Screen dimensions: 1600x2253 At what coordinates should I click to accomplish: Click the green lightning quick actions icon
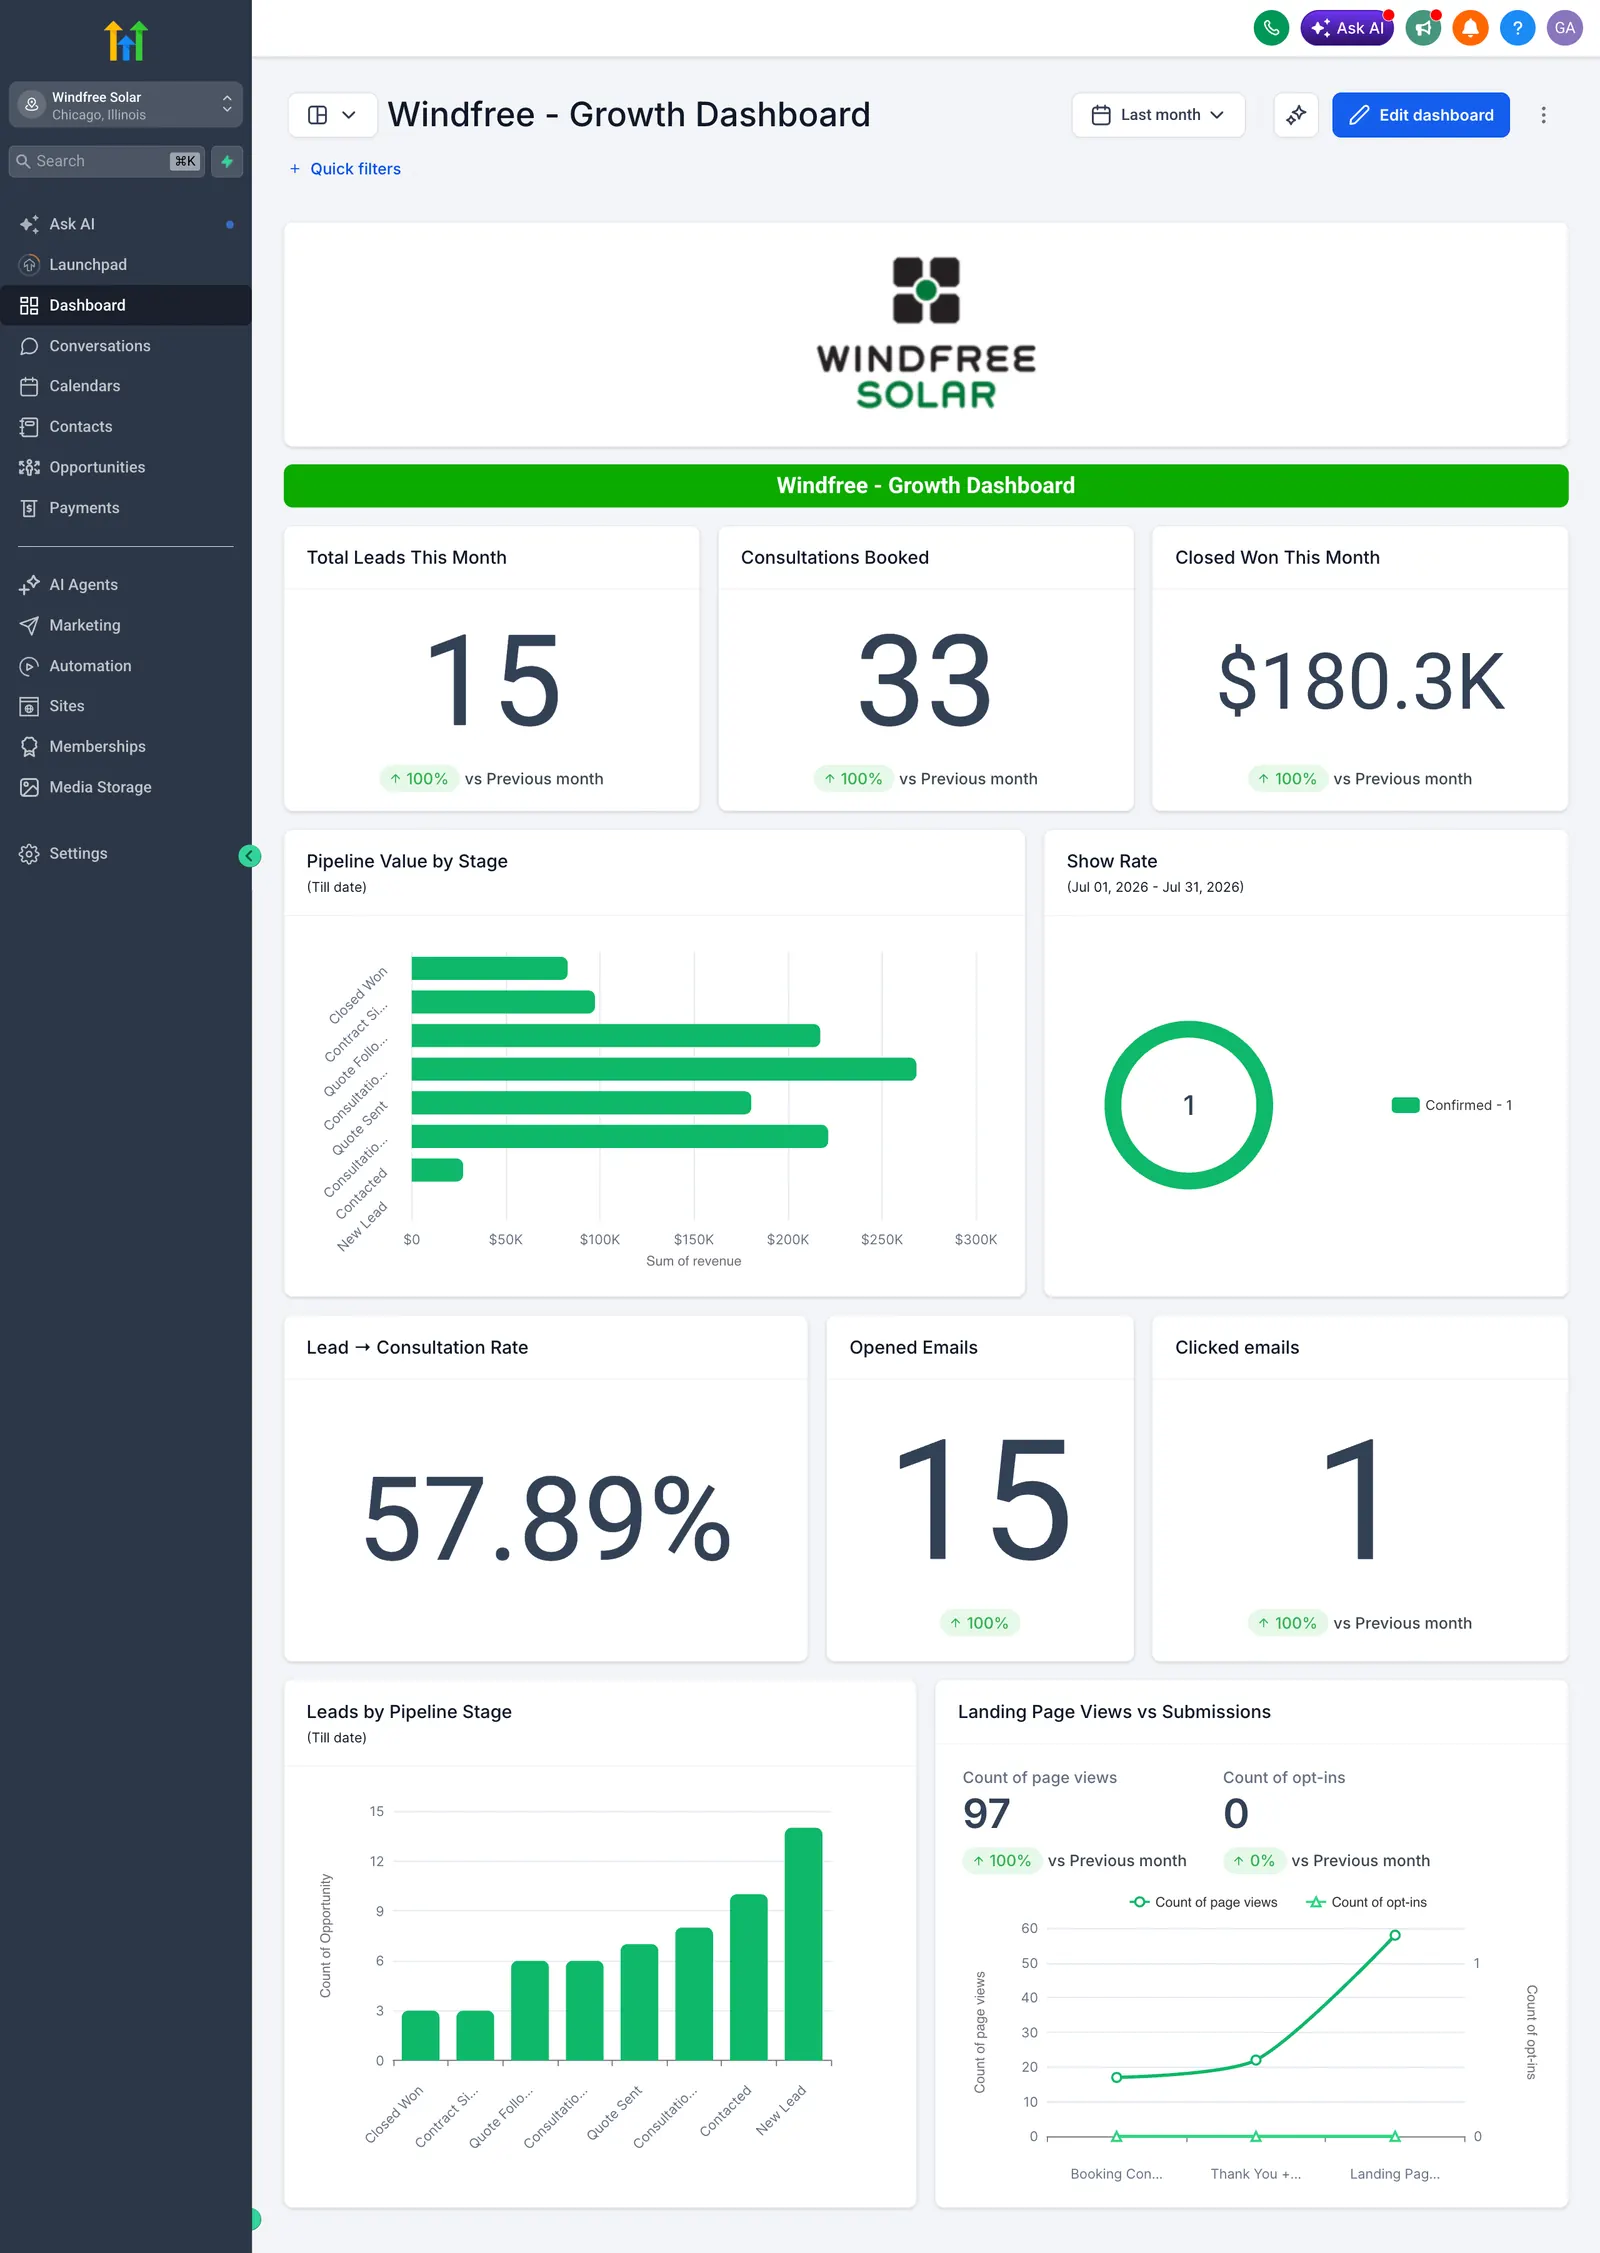click(x=227, y=161)
